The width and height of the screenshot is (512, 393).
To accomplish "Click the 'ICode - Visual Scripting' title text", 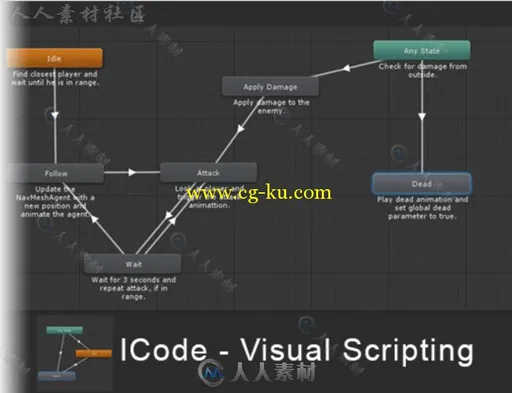I will tap(296, 350).
